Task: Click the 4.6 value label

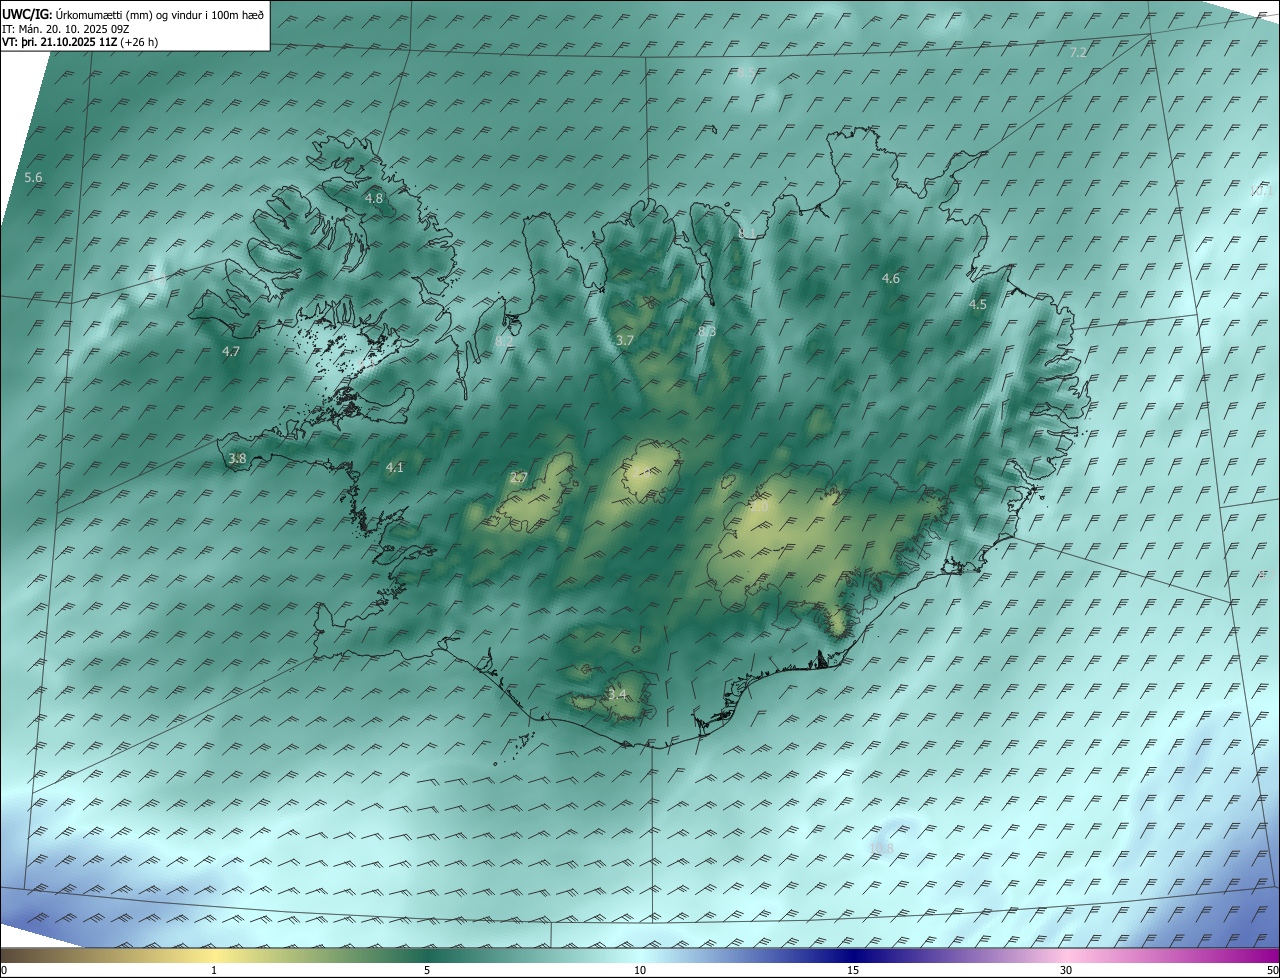Action: pyautogui.click(x=891, y=279)
